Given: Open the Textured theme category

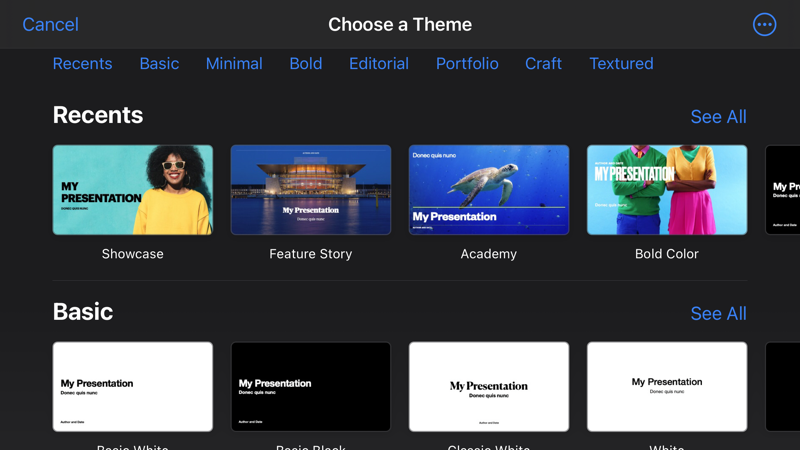Looking at the screenshot, I should point(621,63).
